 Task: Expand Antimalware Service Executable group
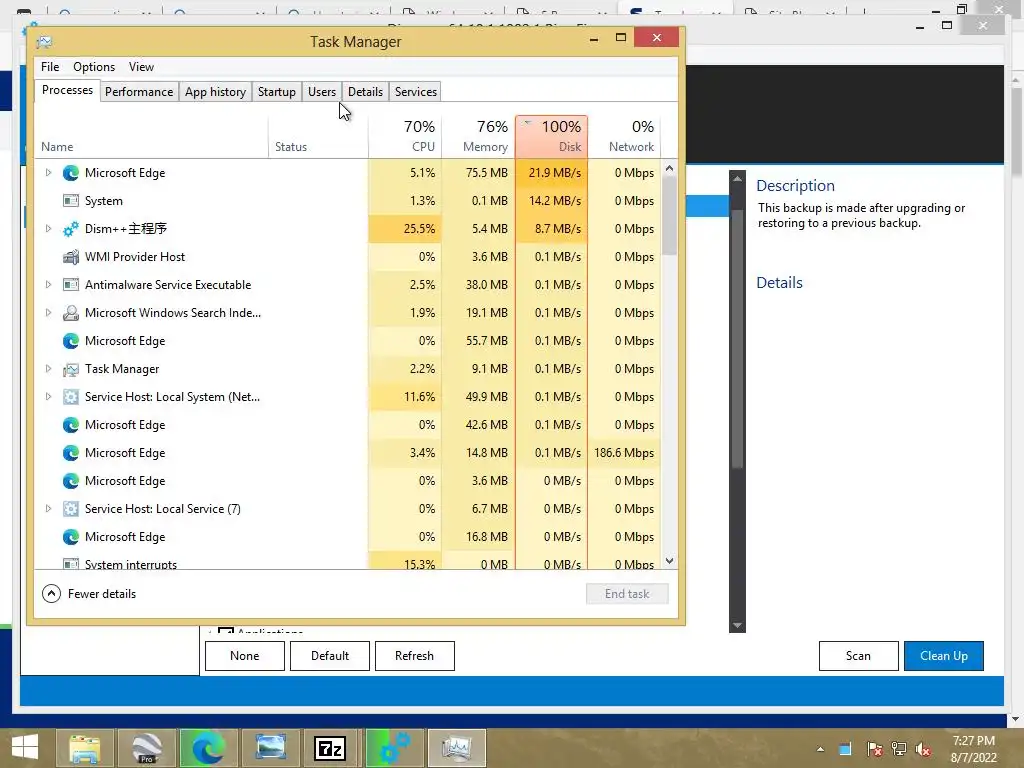point(48,285)
